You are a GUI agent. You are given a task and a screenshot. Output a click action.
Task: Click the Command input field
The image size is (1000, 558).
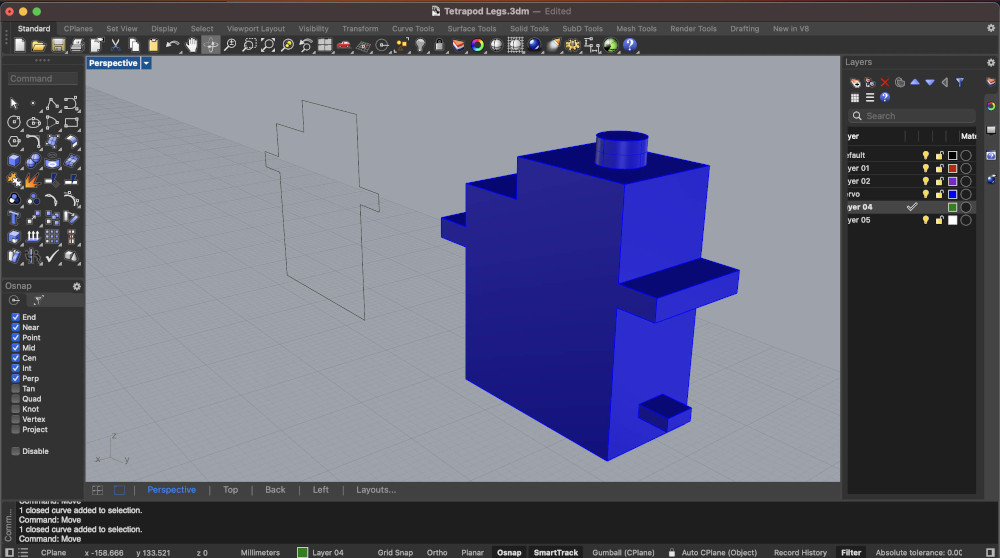click(43, 78)
